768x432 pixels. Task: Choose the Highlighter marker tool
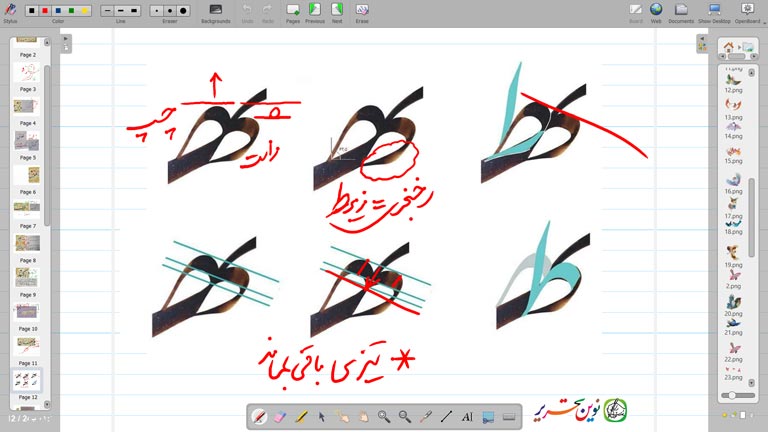click(x=301, y=416)
